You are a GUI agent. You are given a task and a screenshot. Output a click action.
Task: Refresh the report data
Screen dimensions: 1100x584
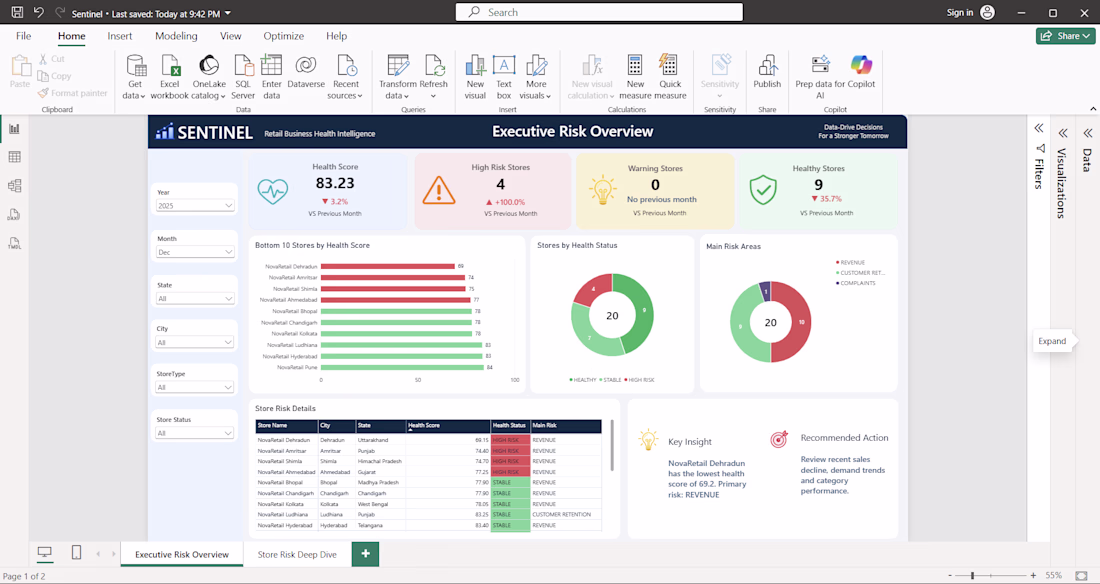pos(434,77)
